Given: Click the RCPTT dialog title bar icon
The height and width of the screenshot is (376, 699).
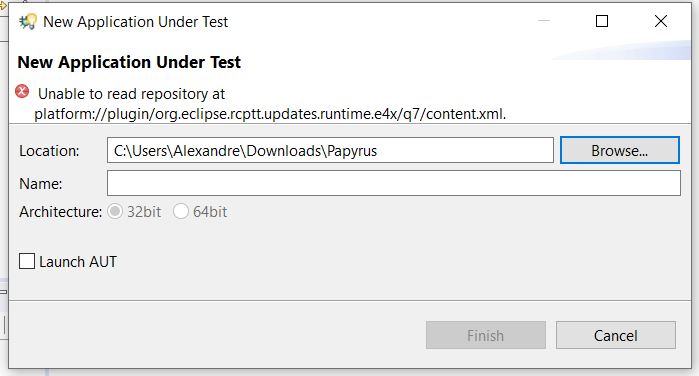Looking at the screenshot, I should point(28,21).
